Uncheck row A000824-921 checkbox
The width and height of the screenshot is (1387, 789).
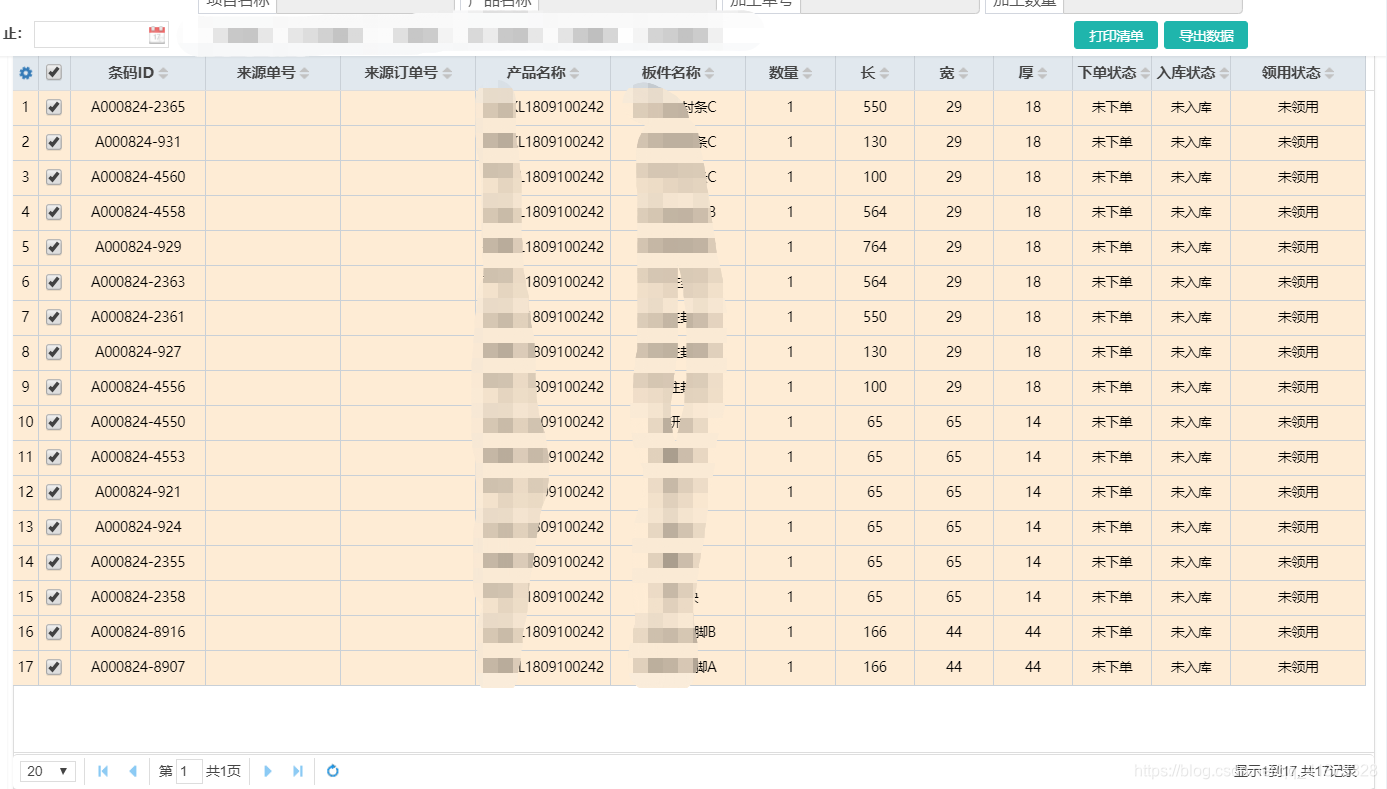pyautogui.click(x=54, y=492)
